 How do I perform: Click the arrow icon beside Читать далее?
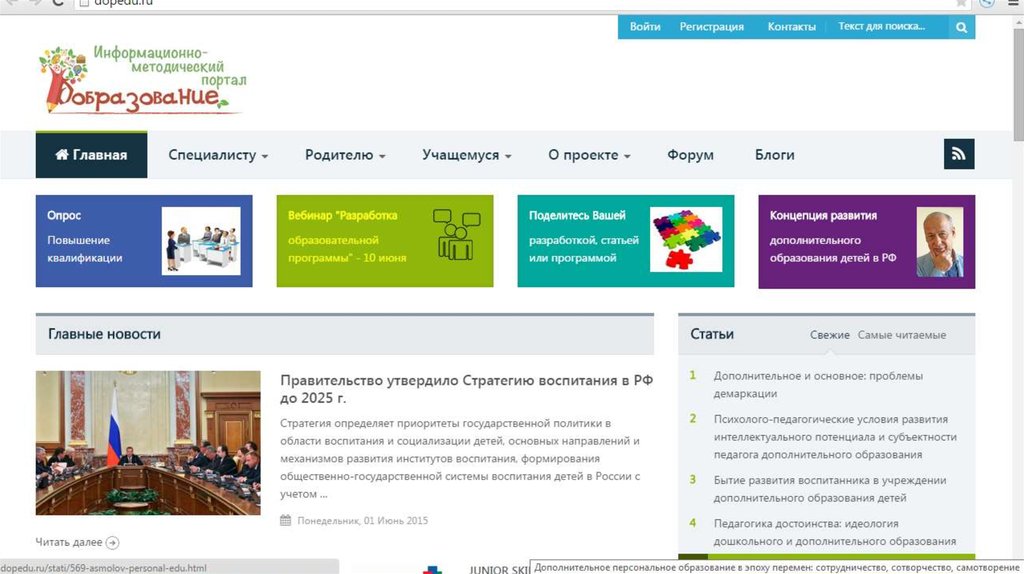pos(112,543)
